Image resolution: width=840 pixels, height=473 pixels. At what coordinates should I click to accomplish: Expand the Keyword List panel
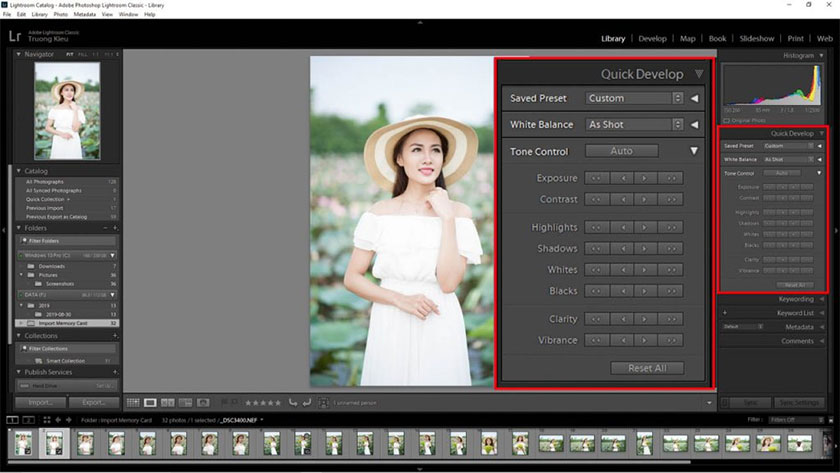pyautogui.click(x=822, y=313)
